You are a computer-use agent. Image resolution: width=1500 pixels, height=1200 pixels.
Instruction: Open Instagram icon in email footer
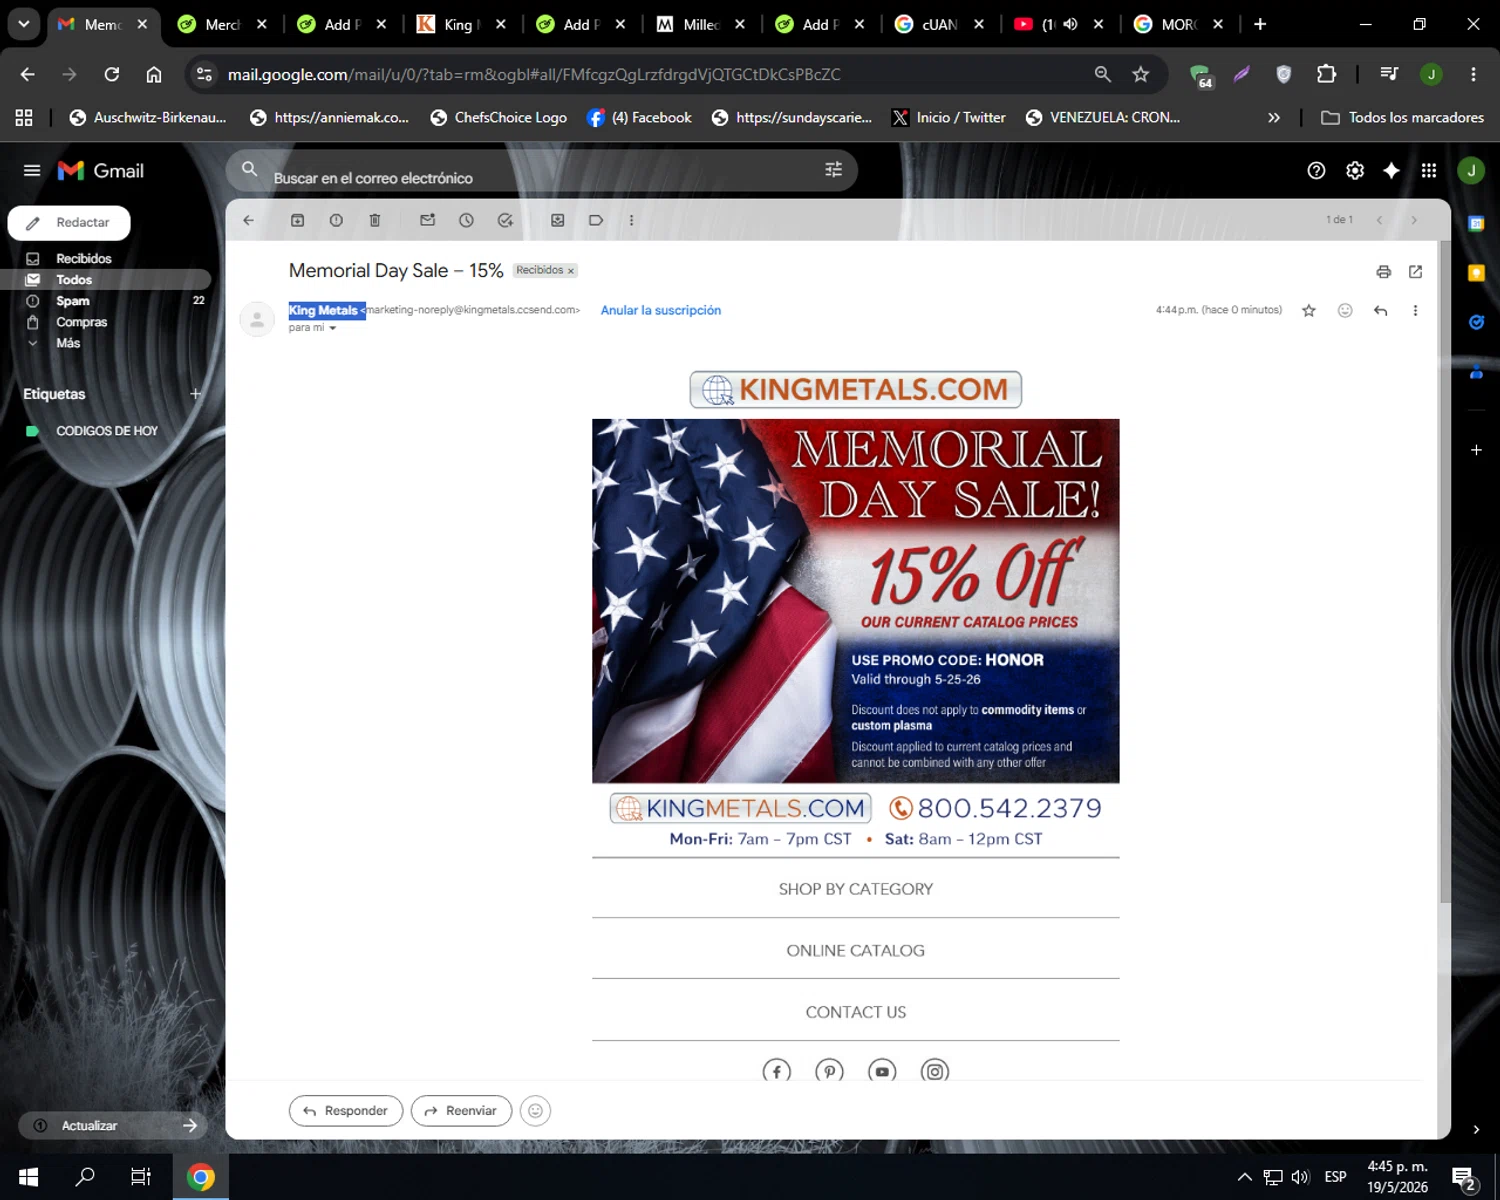(935, 1071)
